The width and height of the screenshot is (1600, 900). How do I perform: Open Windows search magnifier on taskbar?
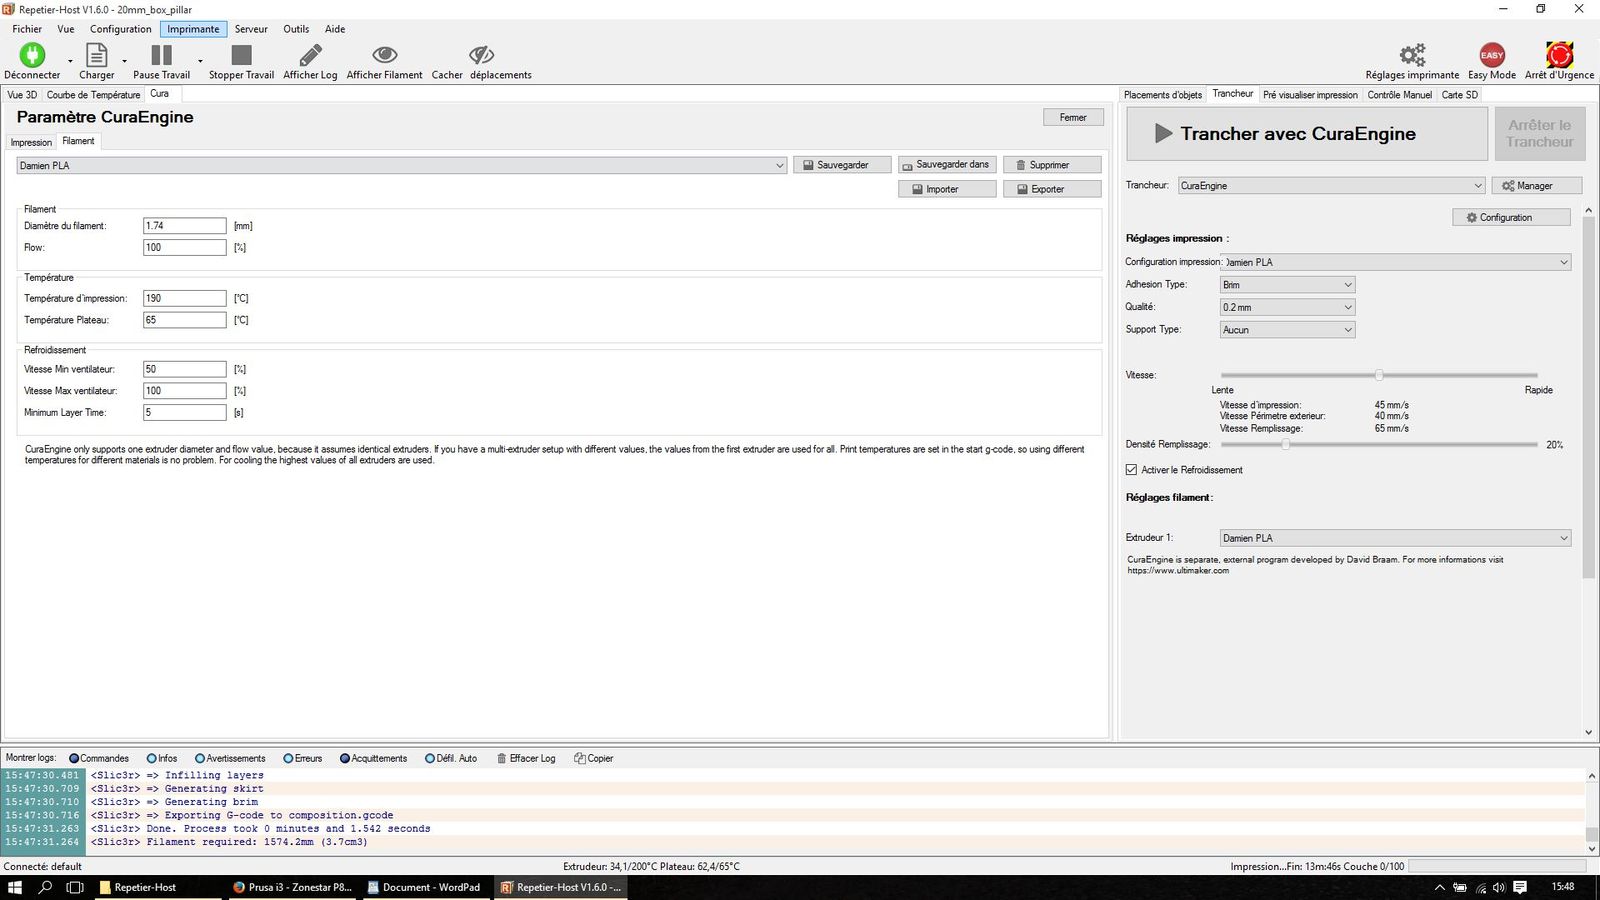45,887
